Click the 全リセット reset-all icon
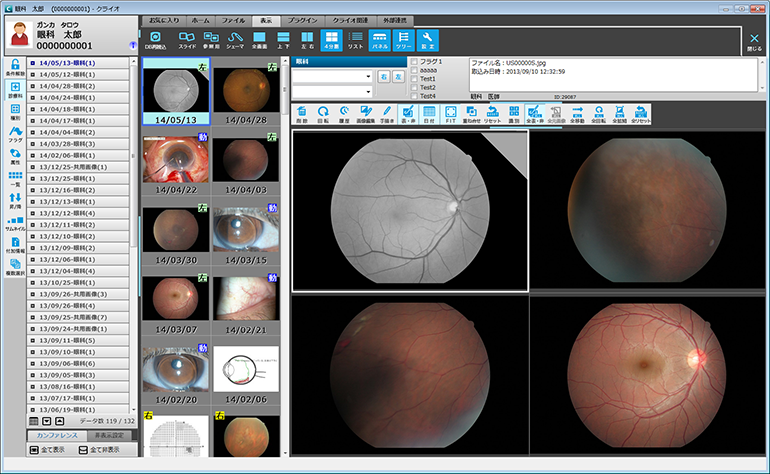 pyautogui.click(x=641, y=114)
